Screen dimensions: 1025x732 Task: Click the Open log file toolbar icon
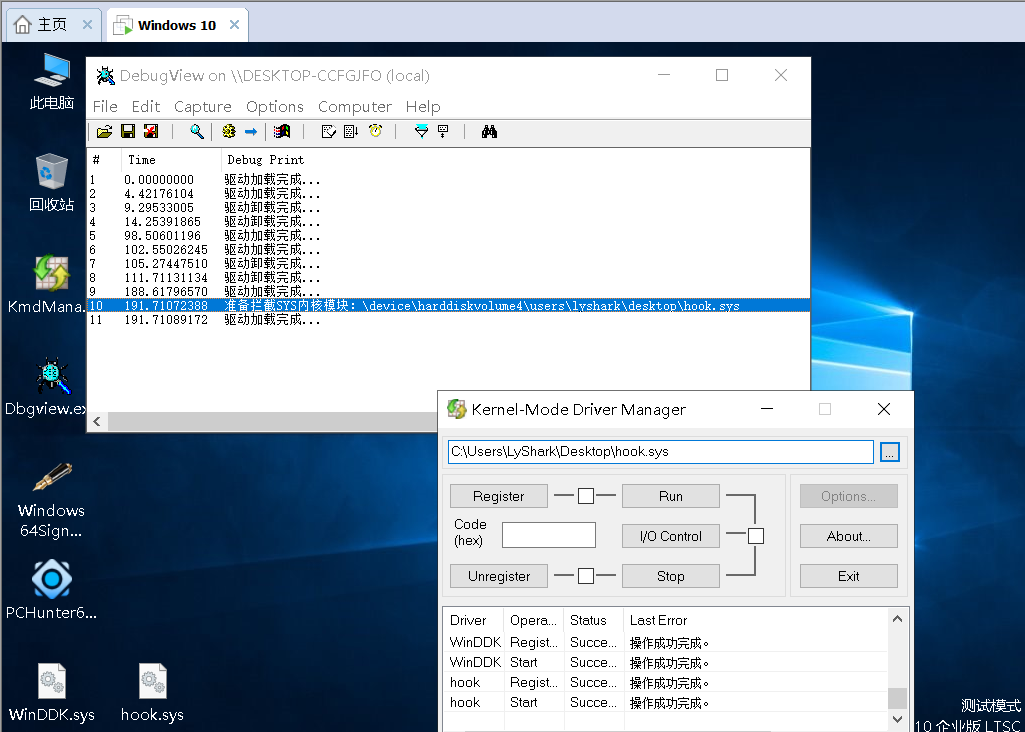tap(104, 131)
